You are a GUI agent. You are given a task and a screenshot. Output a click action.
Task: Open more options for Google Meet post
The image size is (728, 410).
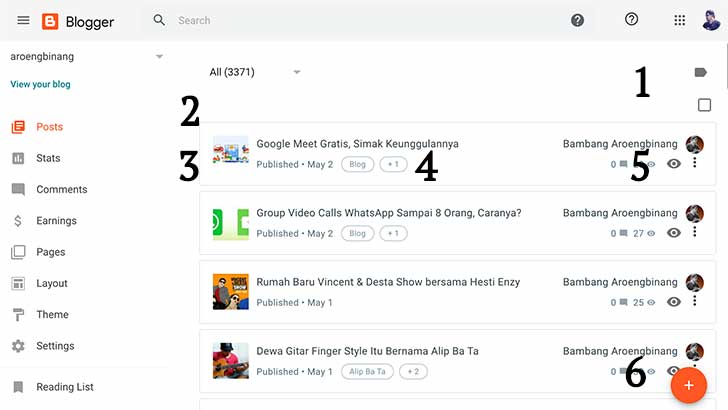[x=695, y=162]
